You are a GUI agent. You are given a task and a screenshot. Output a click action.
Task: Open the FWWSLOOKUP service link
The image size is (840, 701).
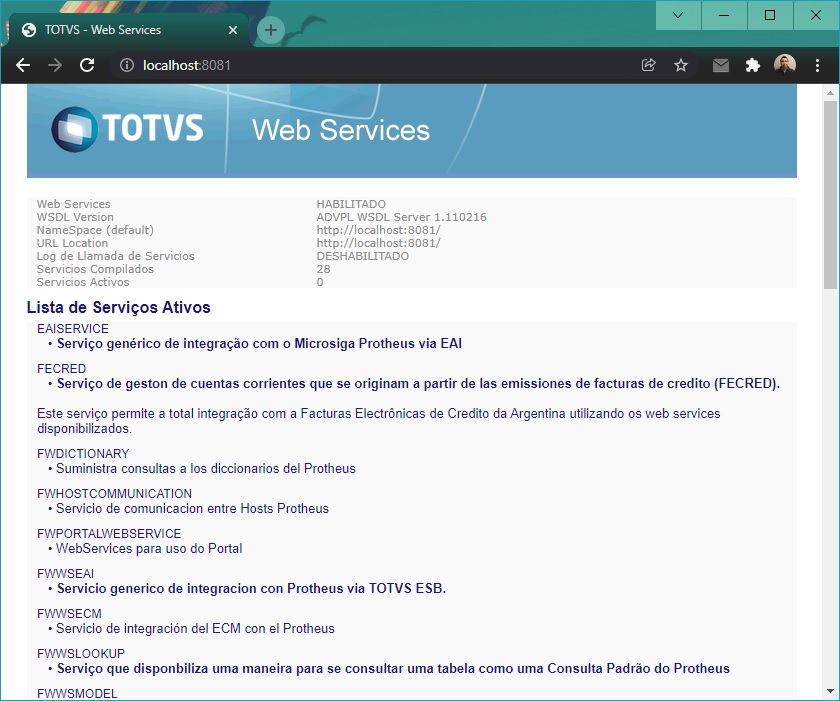(81, 653)
